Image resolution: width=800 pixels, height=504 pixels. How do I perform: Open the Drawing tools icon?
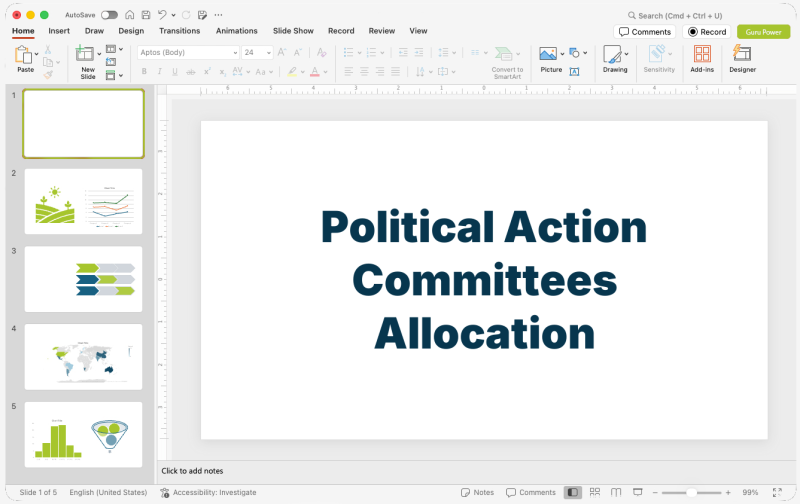point(612,54)
